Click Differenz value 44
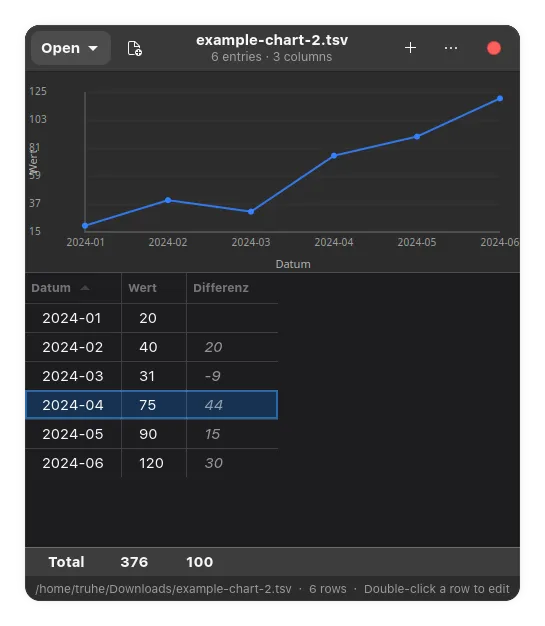Image resolution: width=545 pixels, height=626 pixels. [214, 405]
